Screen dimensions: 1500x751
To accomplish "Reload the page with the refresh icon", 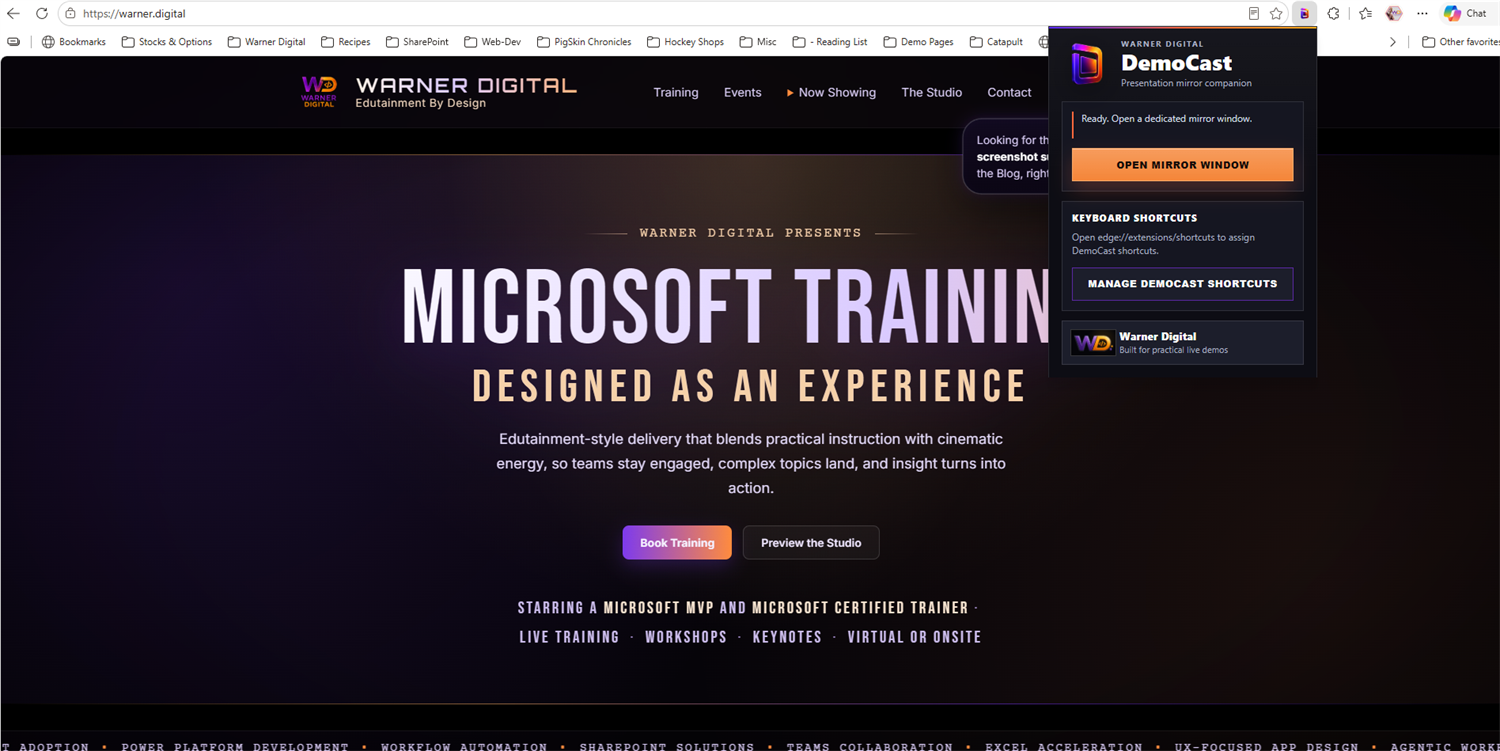I will (x=42, y=14).
